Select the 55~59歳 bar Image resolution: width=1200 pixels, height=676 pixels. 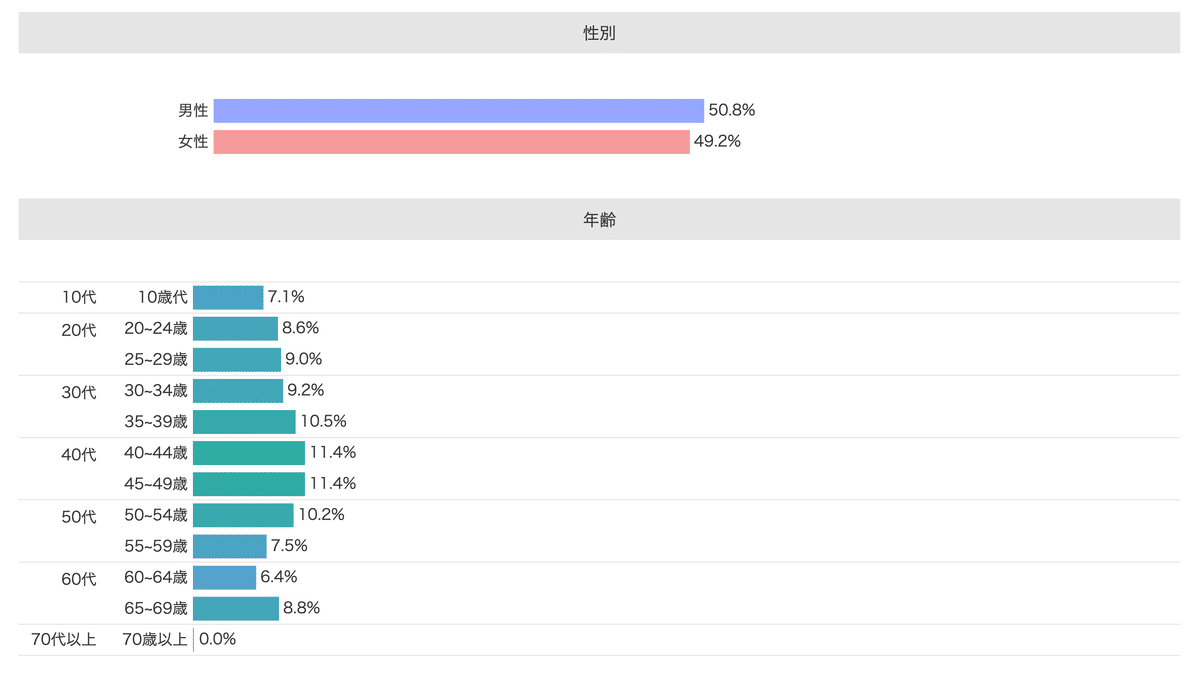230,546
